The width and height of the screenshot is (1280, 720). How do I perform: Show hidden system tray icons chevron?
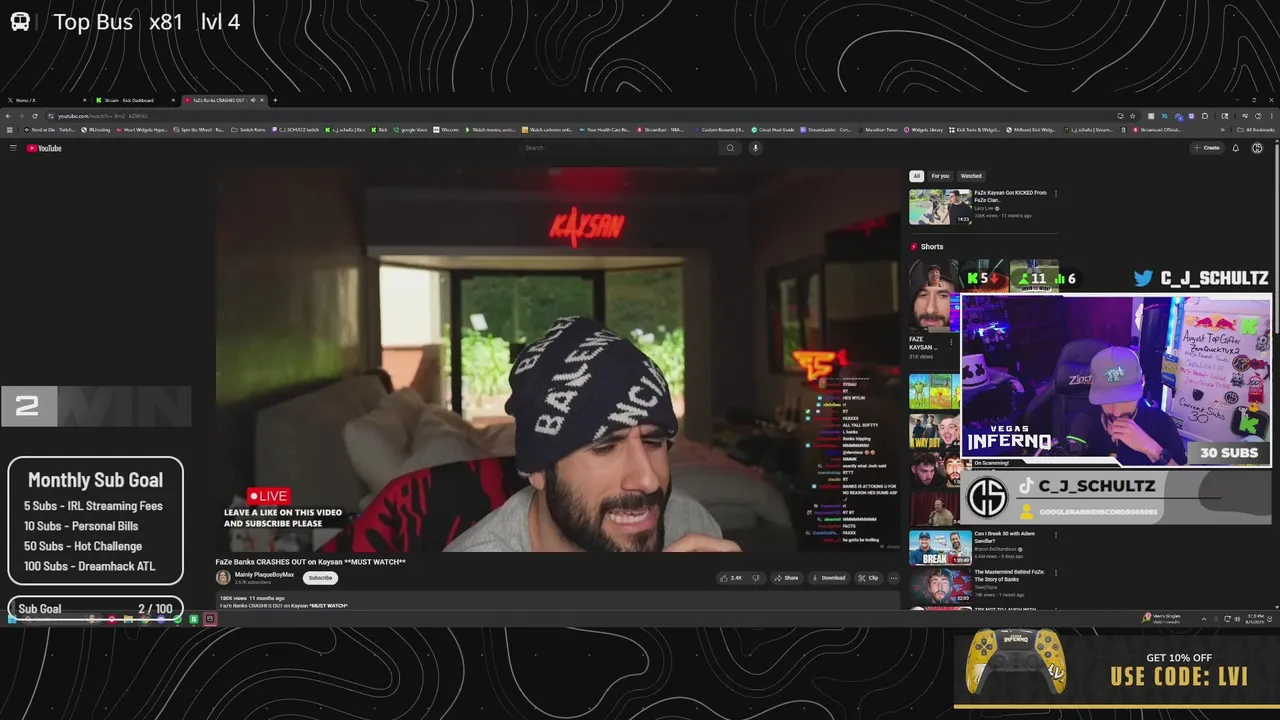point(1203,619)
